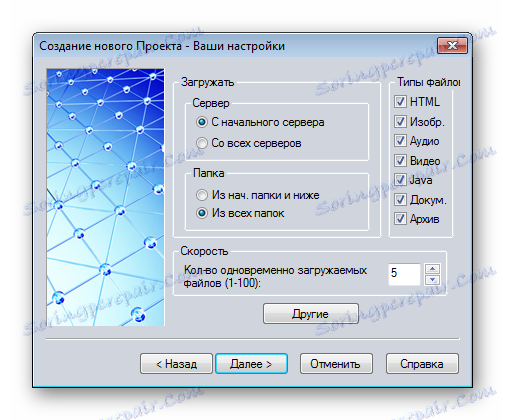Toggle the "Изобр." file type checkbox
Image resolution: width=505 pixels, height=420 pixels.
[400, 122]
